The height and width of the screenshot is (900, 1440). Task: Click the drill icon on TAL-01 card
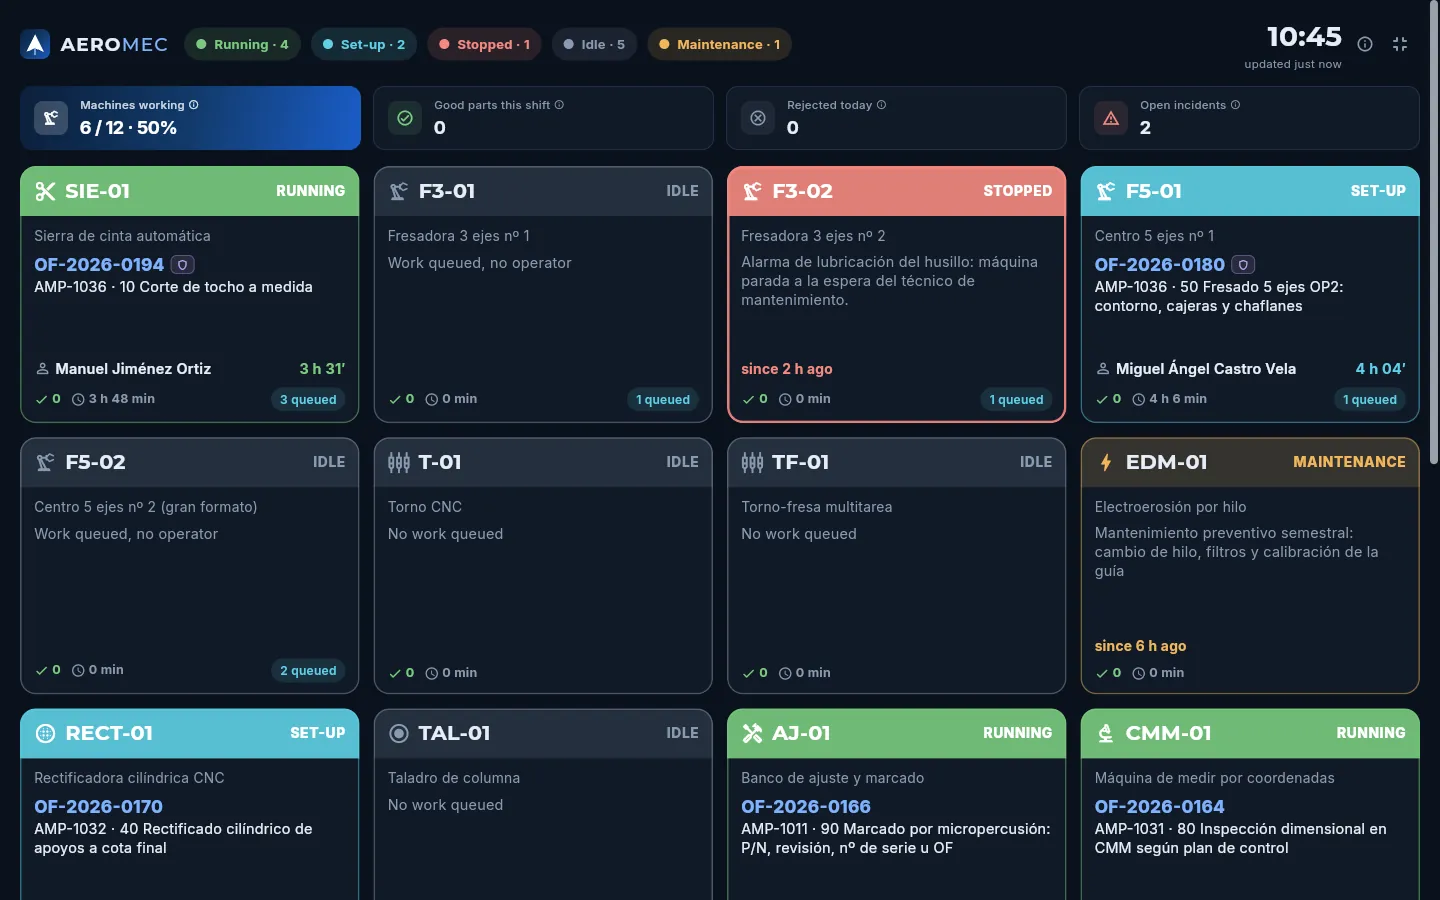click(x=399, y=733)
